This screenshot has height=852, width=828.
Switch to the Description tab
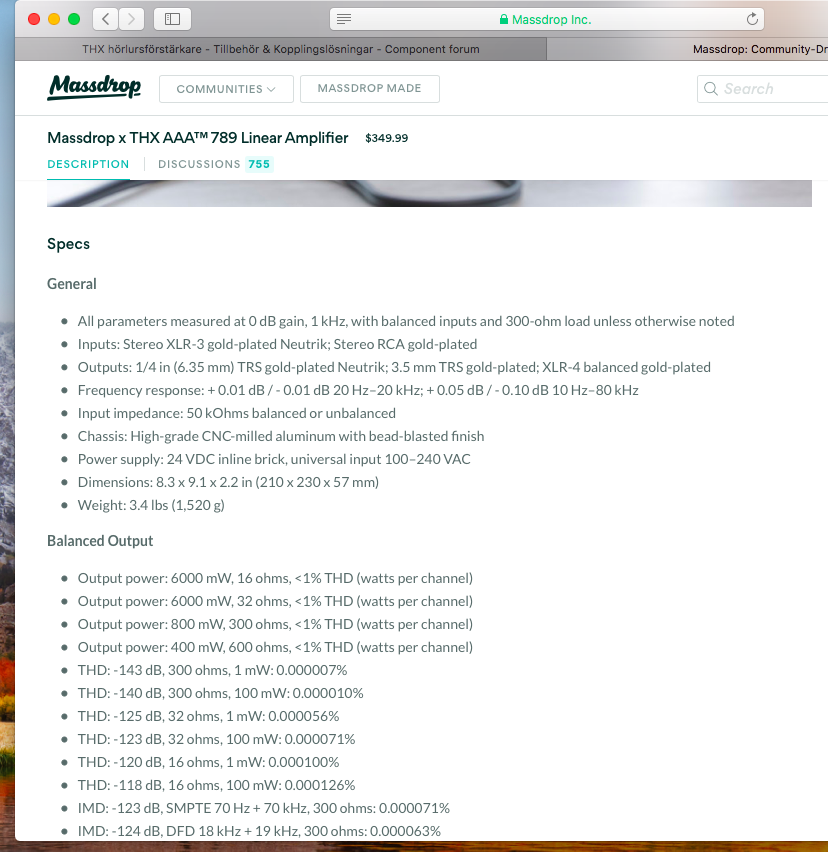click(x=88, y=164)
